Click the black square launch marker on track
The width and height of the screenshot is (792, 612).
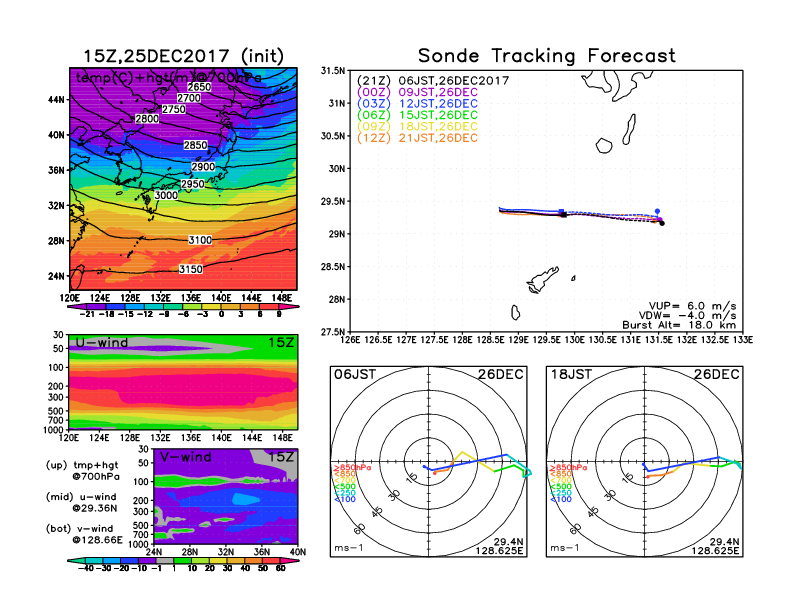pyautogui.click(x=564, y=215)
